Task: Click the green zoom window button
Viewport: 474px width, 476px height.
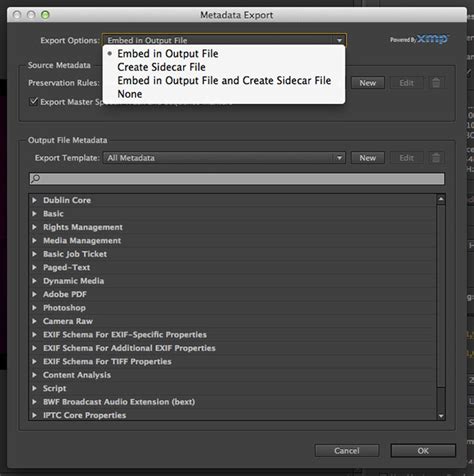Action: 45,15
